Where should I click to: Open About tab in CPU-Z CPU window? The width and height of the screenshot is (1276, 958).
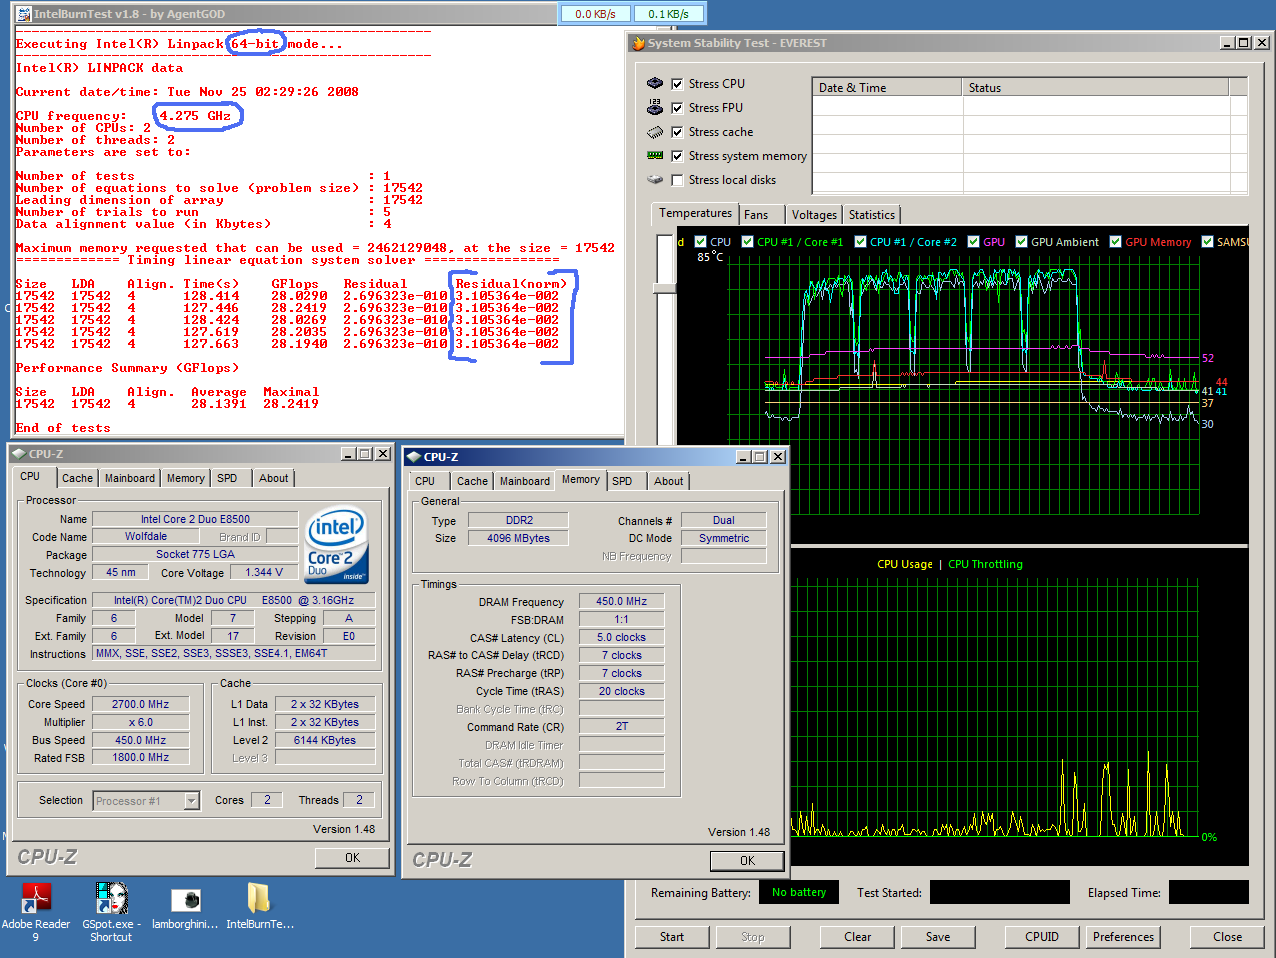click(274, 478)
